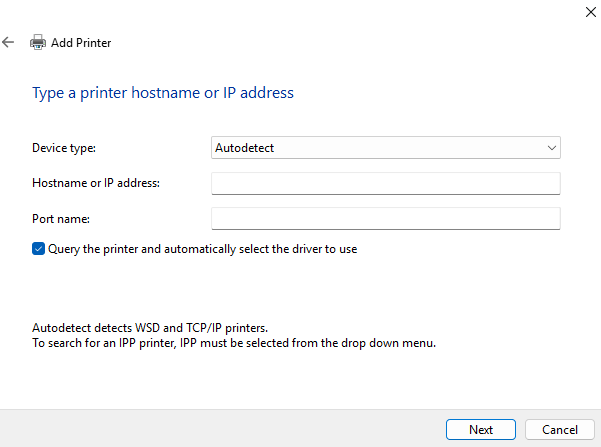Click the 'automatically select the driver' checkbox label
This screenshot has height=447, width=601.
203,249
